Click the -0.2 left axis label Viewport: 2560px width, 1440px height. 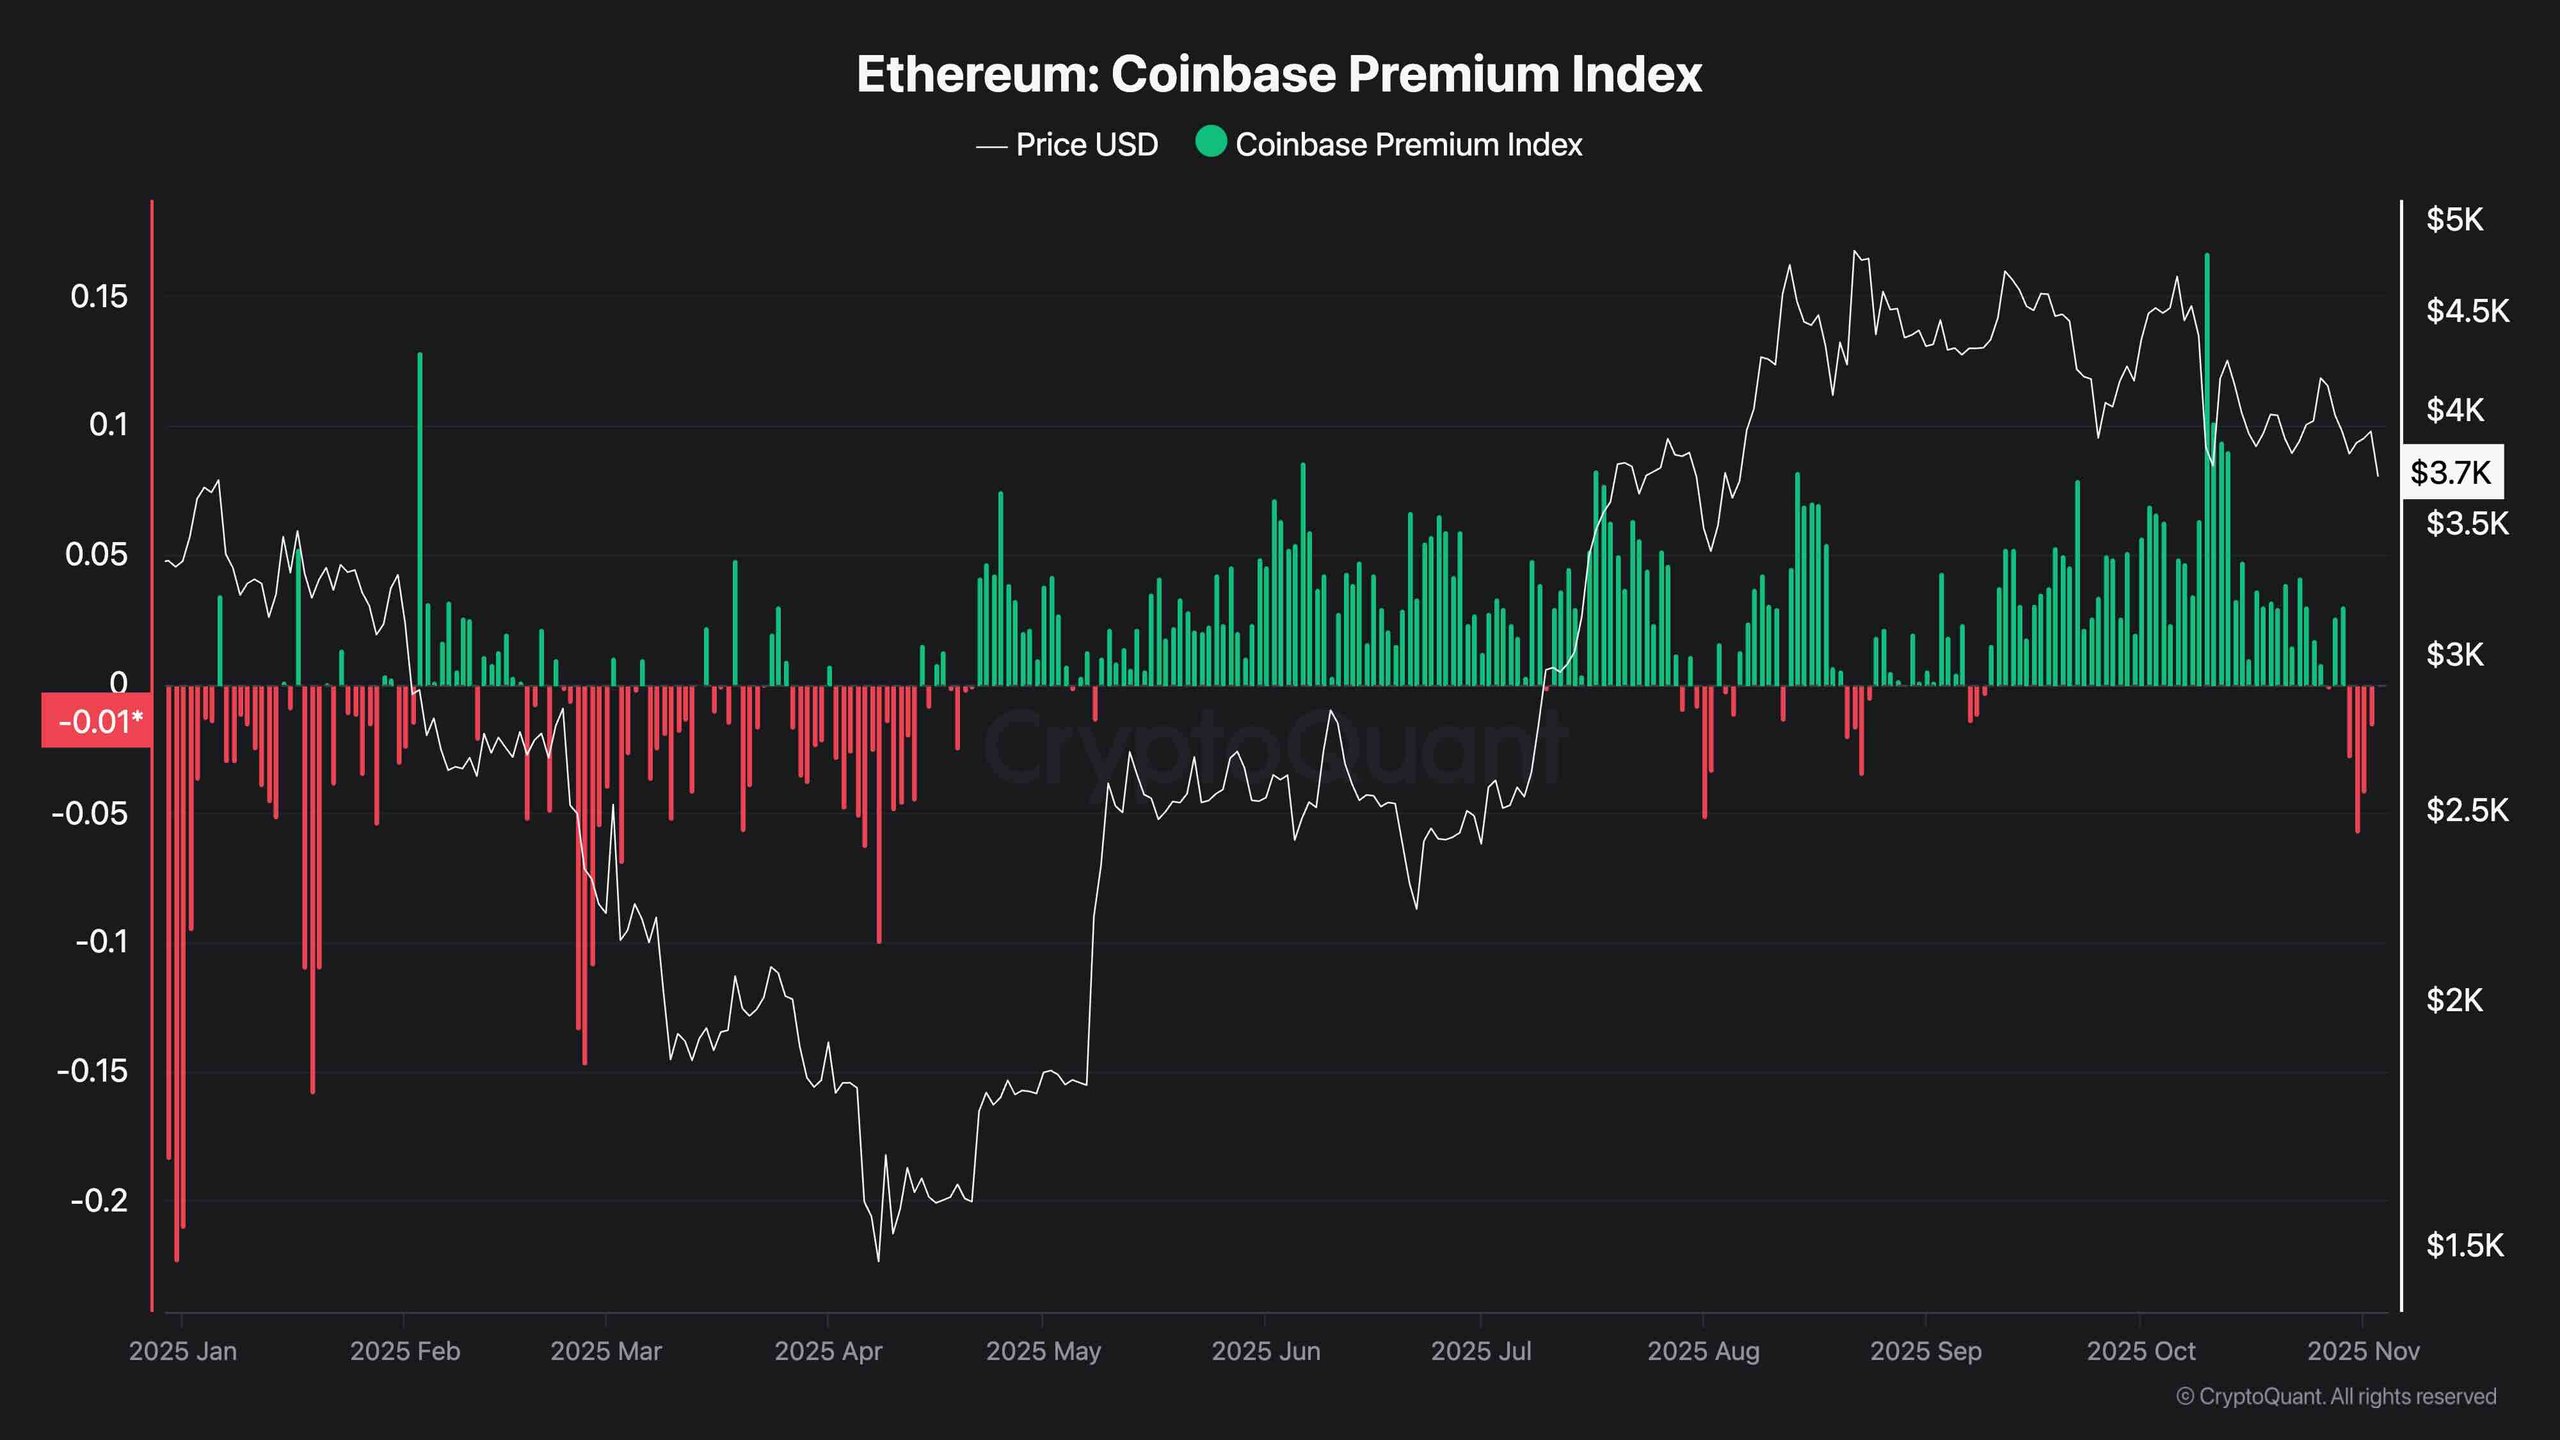[x=99, y=1200]
